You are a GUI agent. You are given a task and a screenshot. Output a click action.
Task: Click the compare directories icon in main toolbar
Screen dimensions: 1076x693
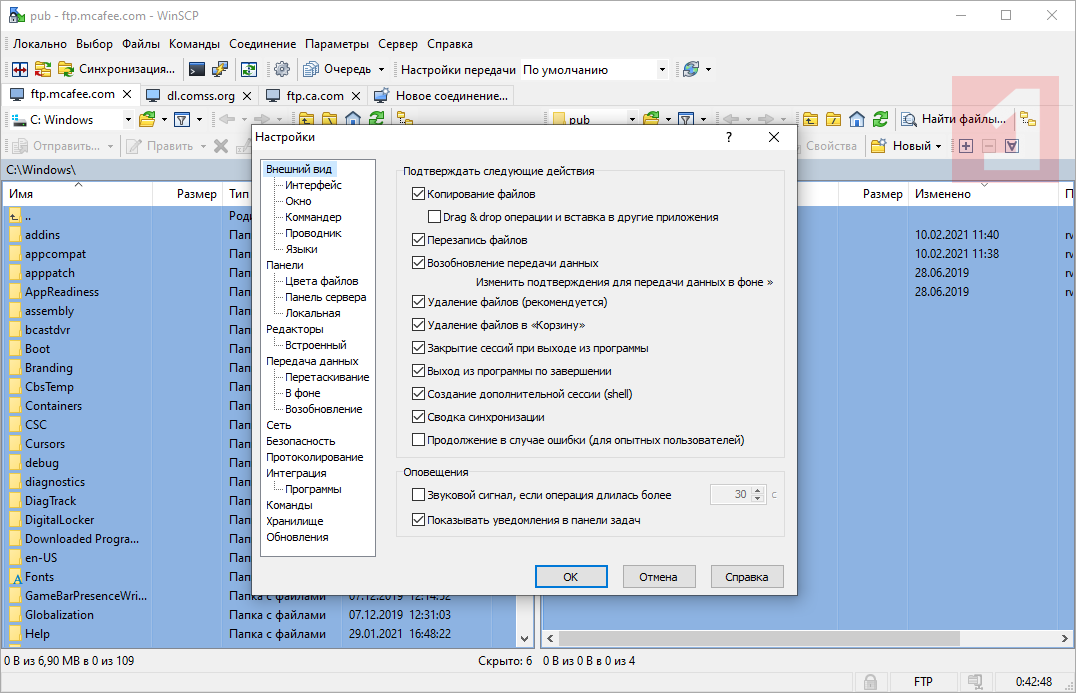20,69
